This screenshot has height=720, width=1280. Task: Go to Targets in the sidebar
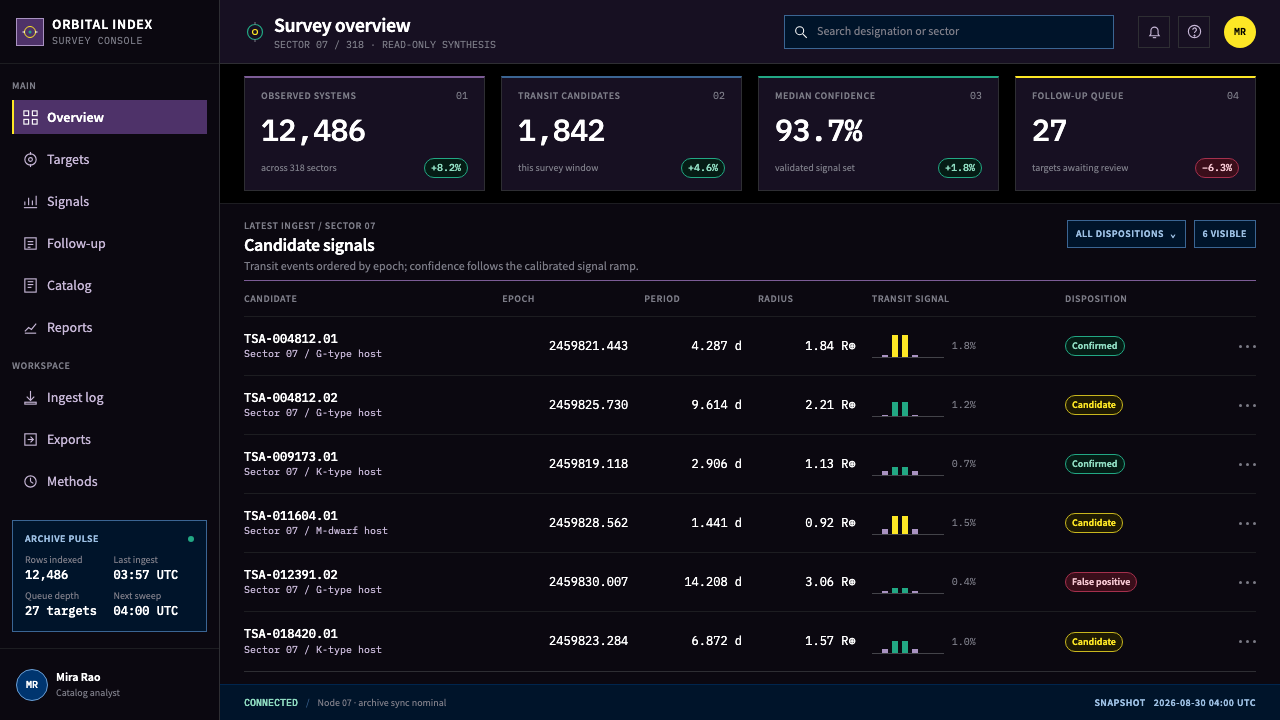[109, 160]
